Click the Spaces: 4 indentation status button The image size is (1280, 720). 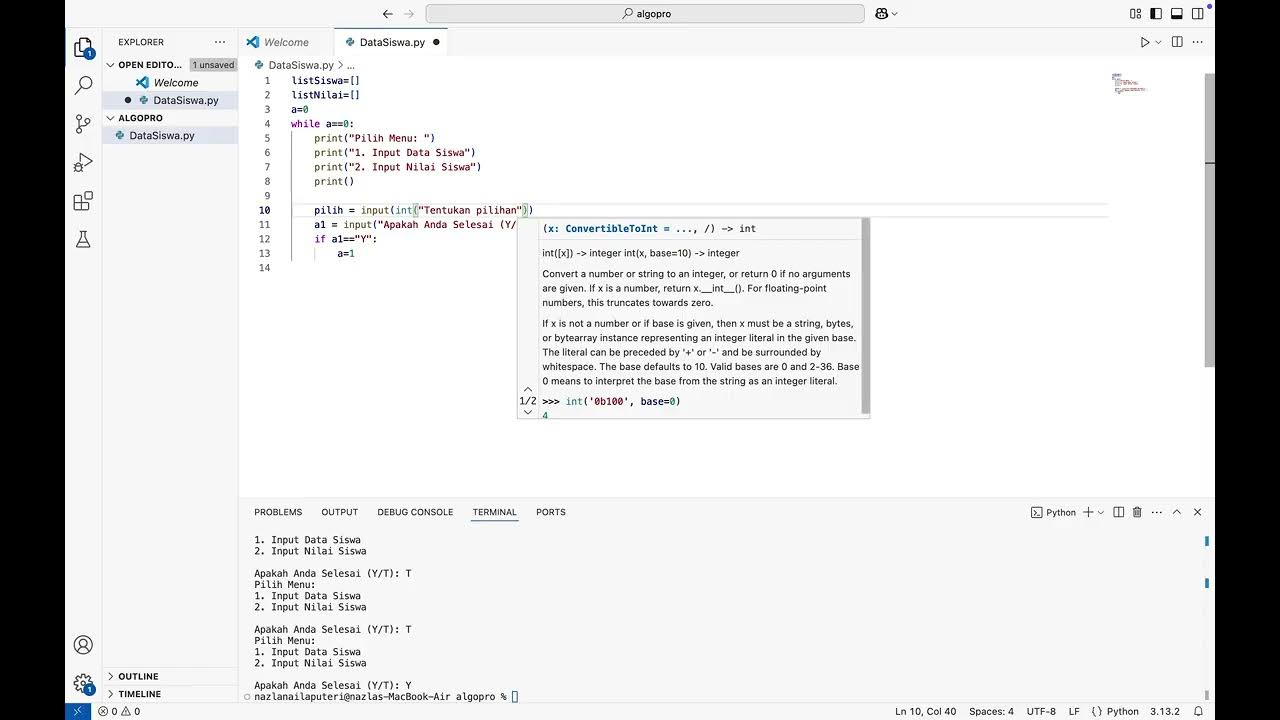click(991, 711)
